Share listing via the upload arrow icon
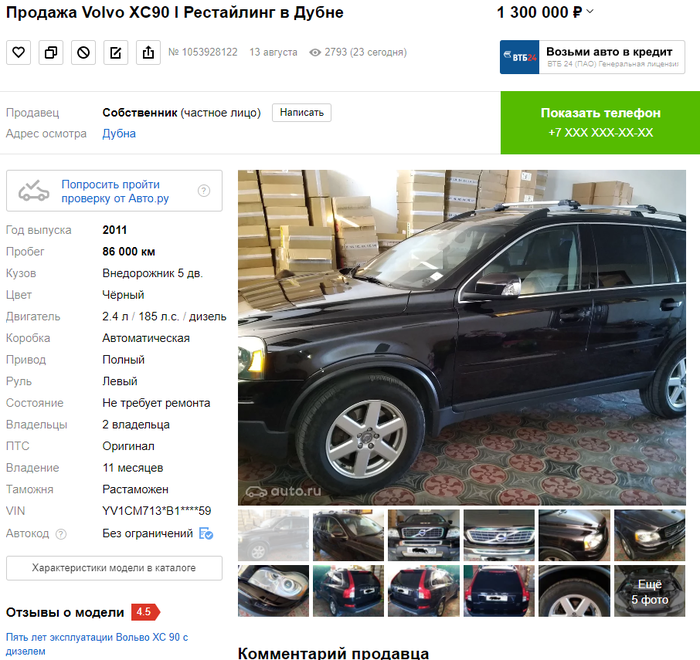This screenshot has width=700, height=660. (148, 53)
